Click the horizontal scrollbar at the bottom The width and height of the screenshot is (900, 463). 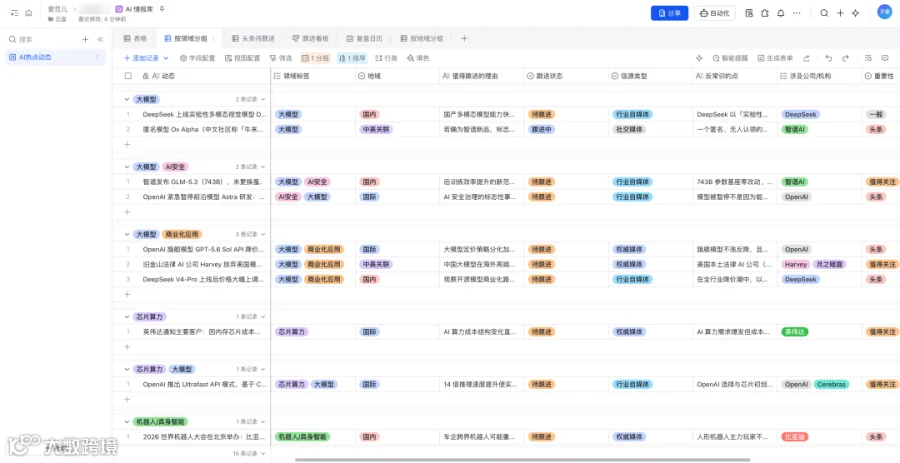(x=522, y=460)
